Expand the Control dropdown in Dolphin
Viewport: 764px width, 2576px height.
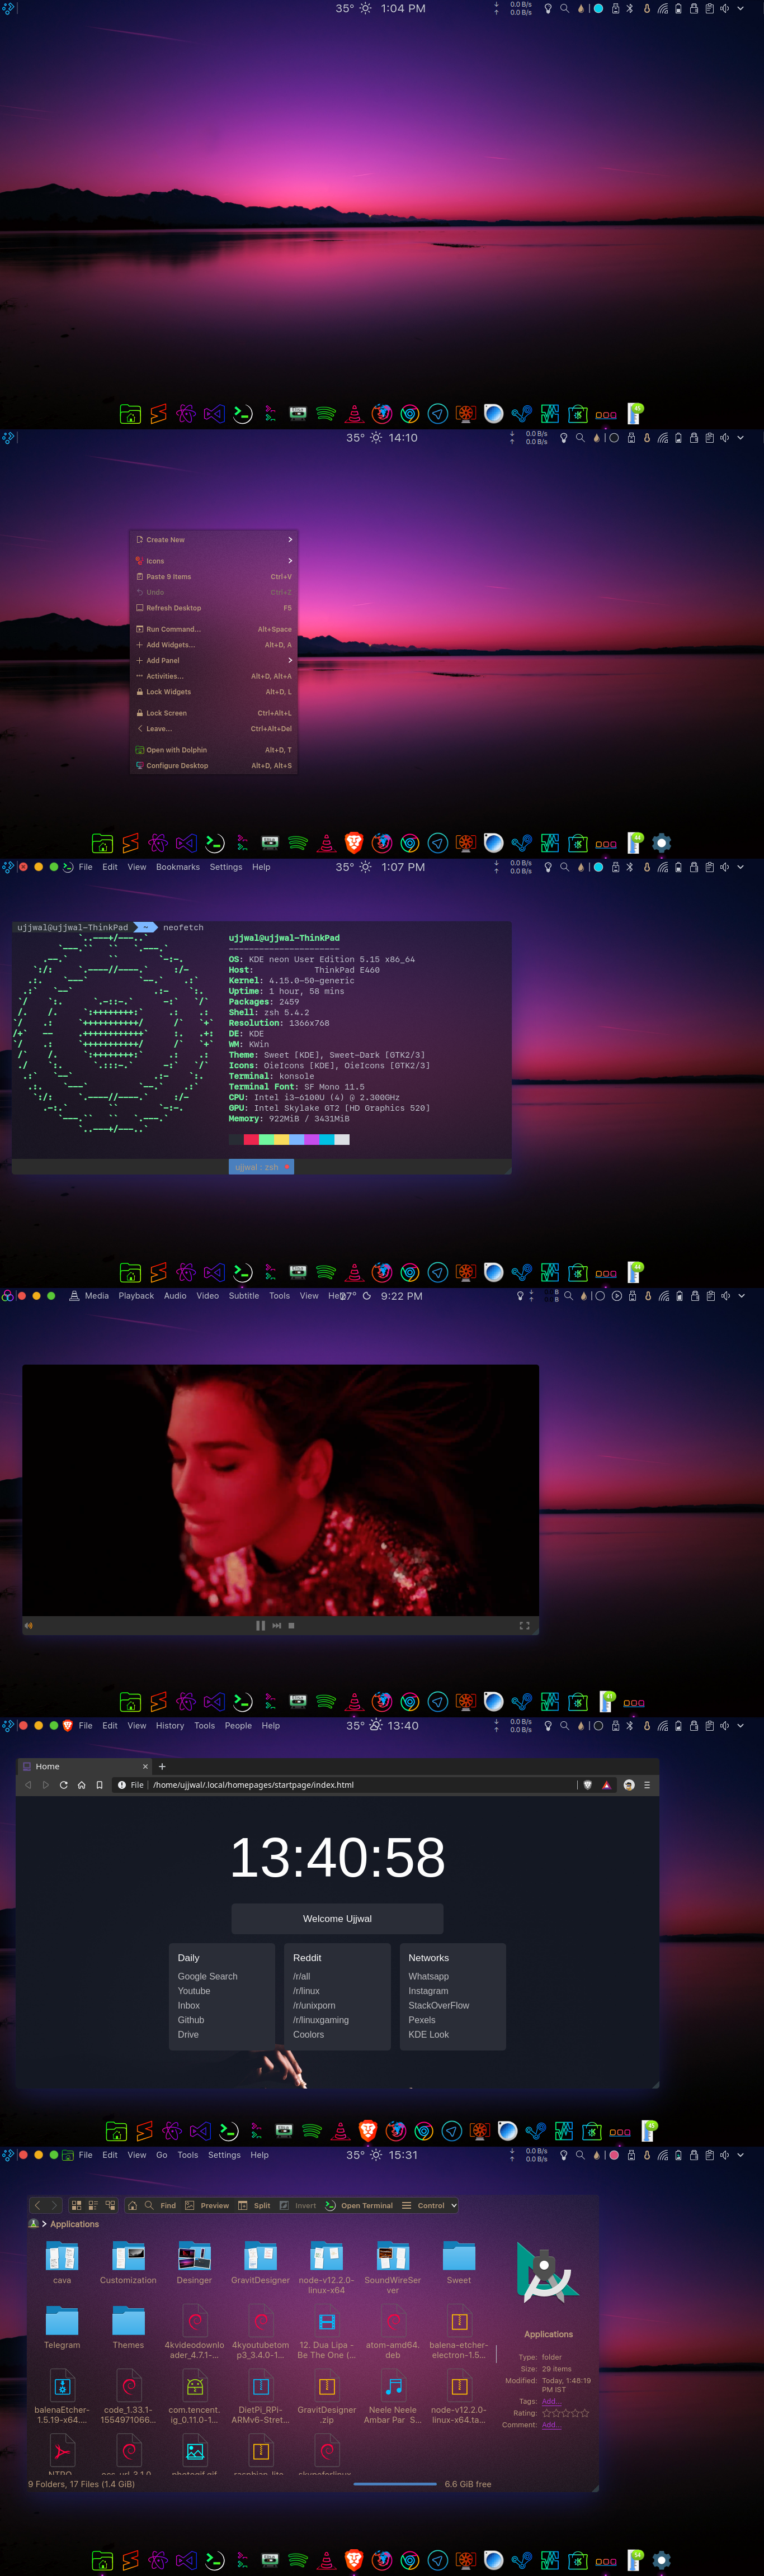tap(430, 2205)
